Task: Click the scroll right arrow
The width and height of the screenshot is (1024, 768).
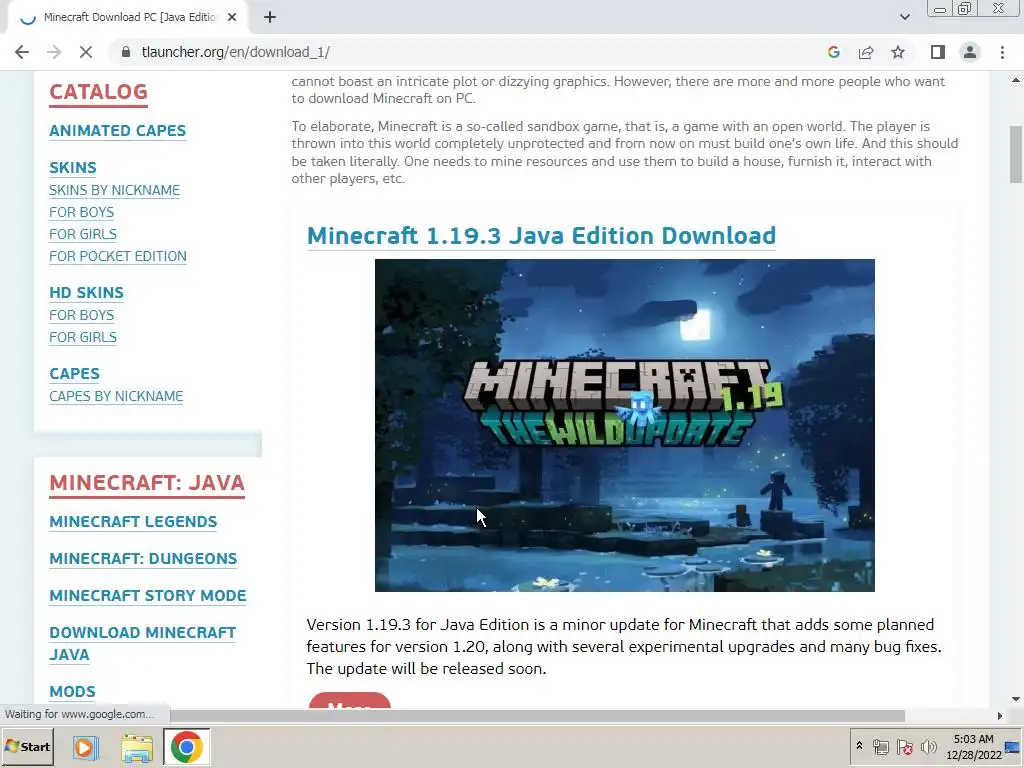Action: (1000, 716)
